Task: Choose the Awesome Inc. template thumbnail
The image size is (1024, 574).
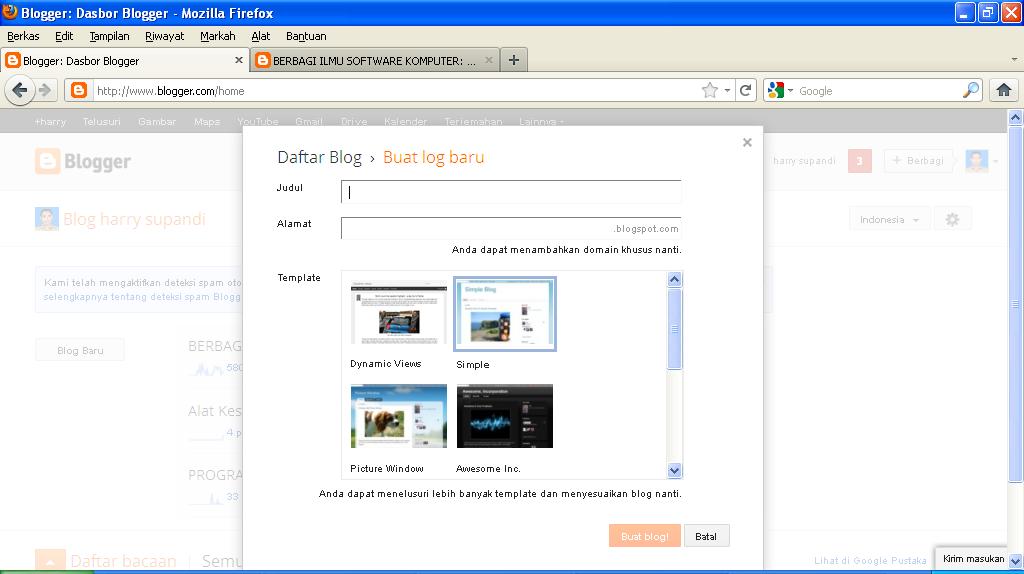Action: tap(505, 416)
